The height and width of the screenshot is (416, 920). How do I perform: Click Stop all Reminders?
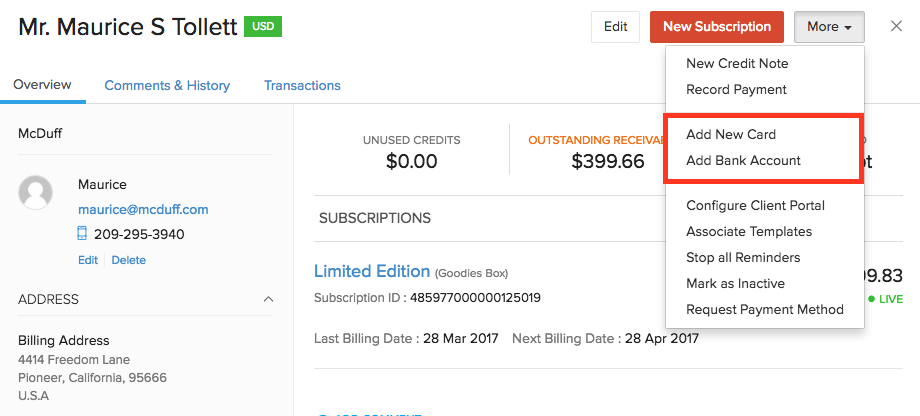pos(743,257)
